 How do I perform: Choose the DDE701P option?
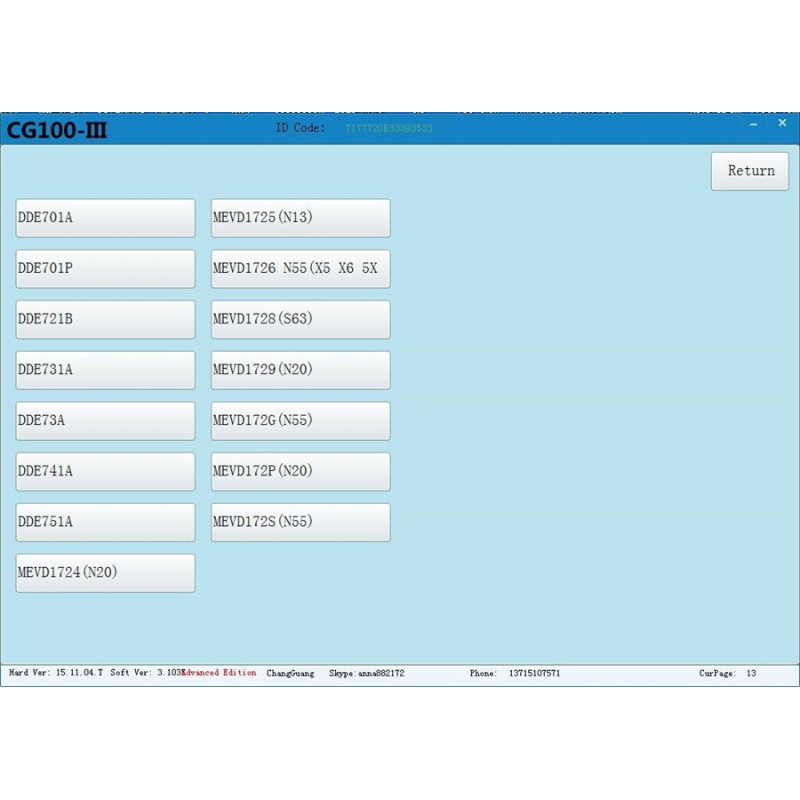[x=105, y=269]
